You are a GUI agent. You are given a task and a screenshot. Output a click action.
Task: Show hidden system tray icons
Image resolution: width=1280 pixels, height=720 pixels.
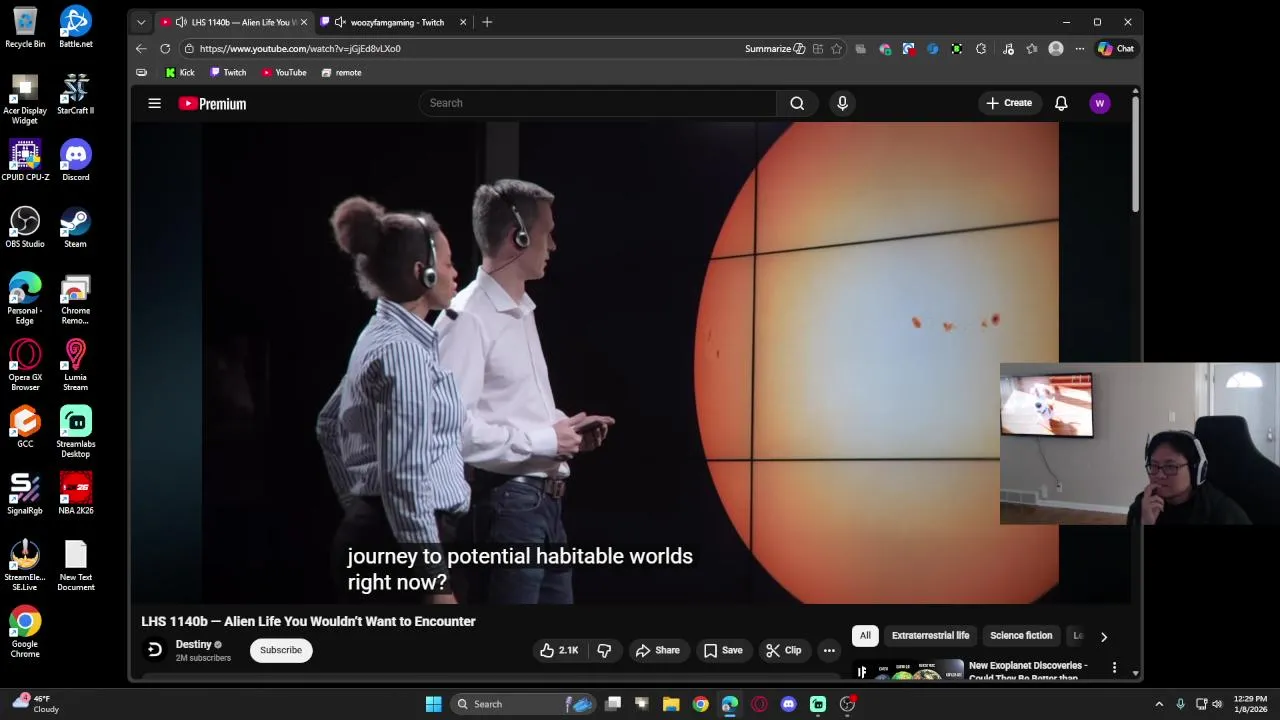coord(1159,704)
